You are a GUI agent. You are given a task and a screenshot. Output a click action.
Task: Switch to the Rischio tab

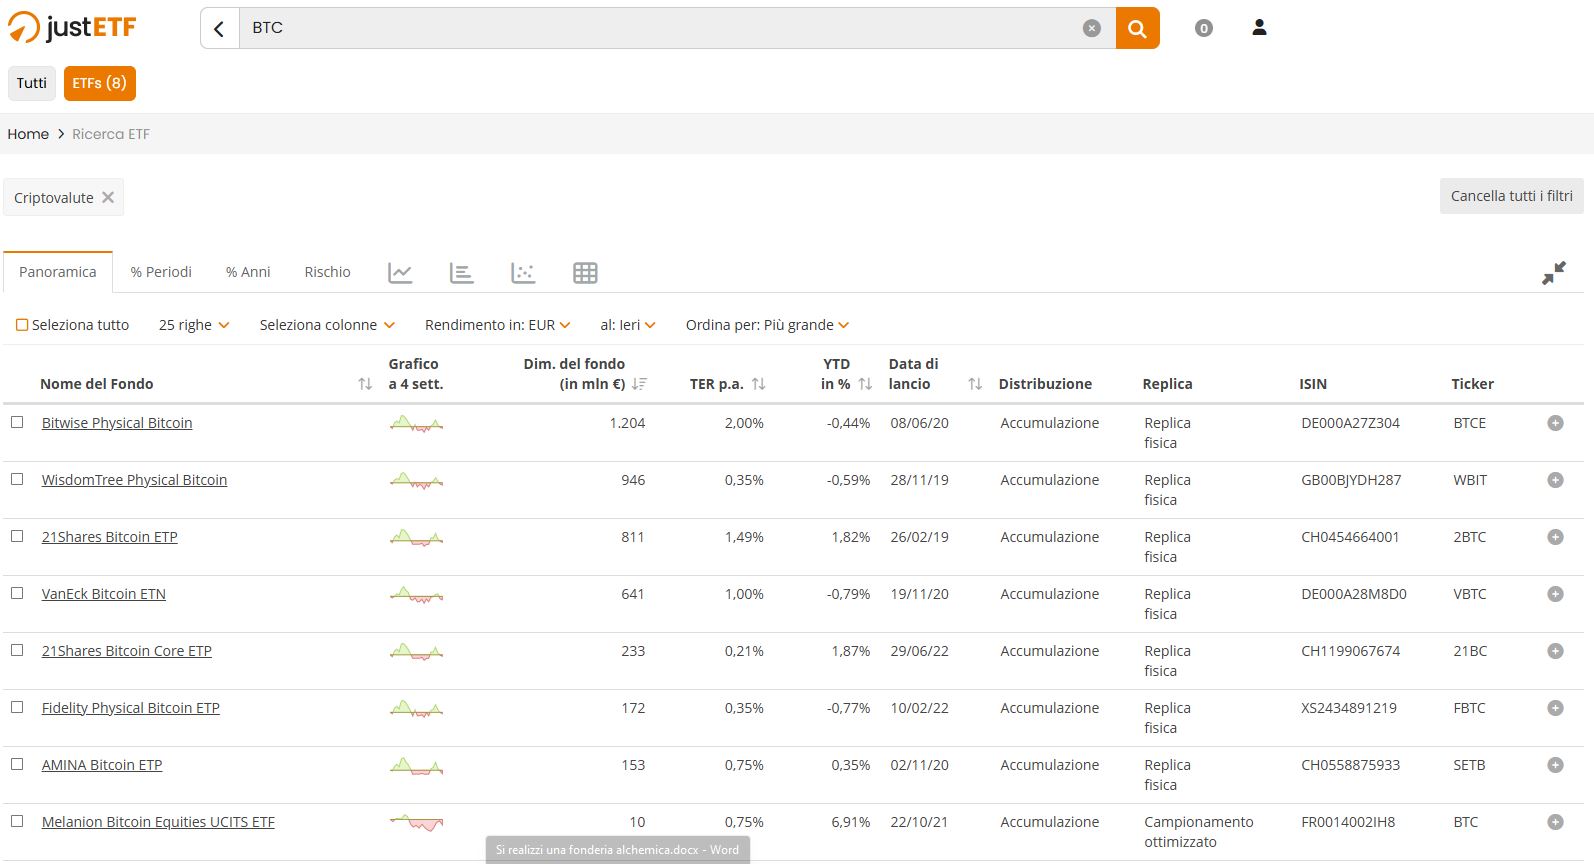(x=328, y=272)
